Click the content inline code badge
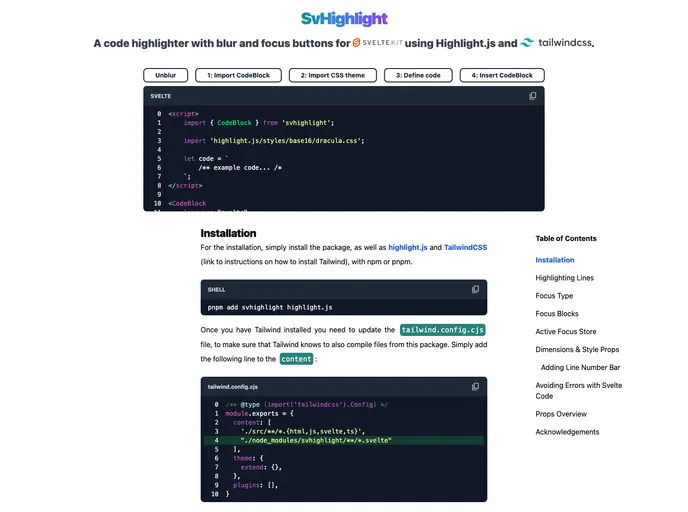688x512 pixels. click(296, 359)
